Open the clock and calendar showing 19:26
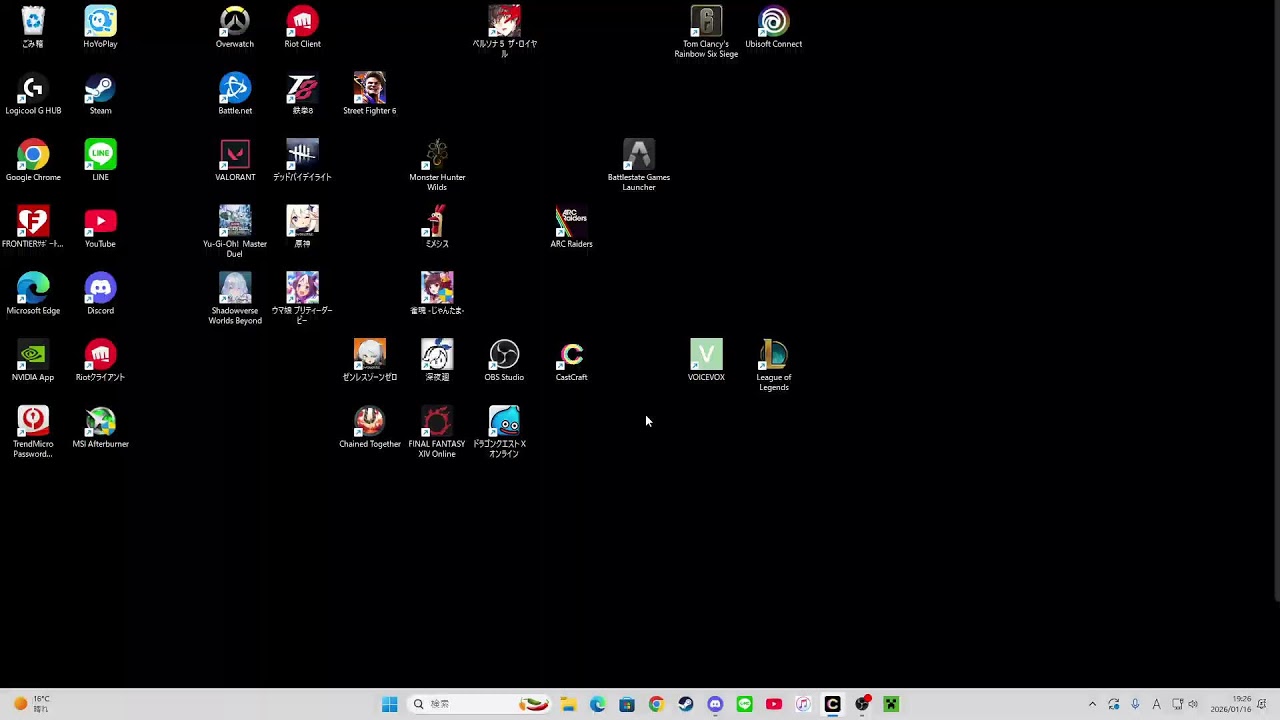1280x720 pixels. pyautogui.click(x=1231, y=704)
